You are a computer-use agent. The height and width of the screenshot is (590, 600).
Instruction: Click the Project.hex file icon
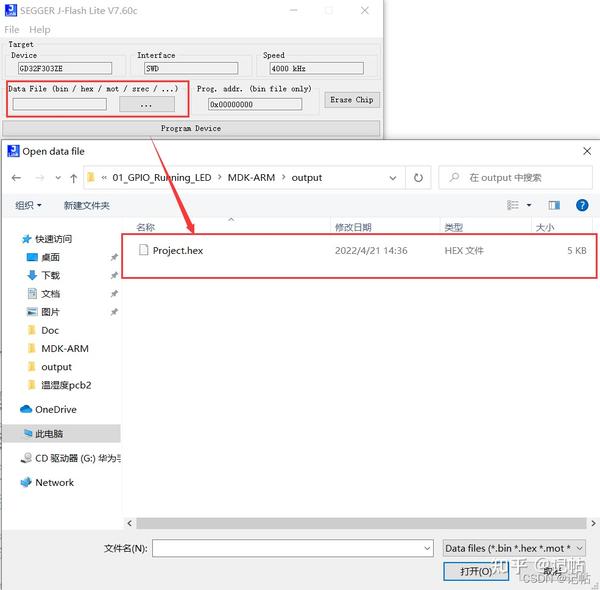coord(143,250)
